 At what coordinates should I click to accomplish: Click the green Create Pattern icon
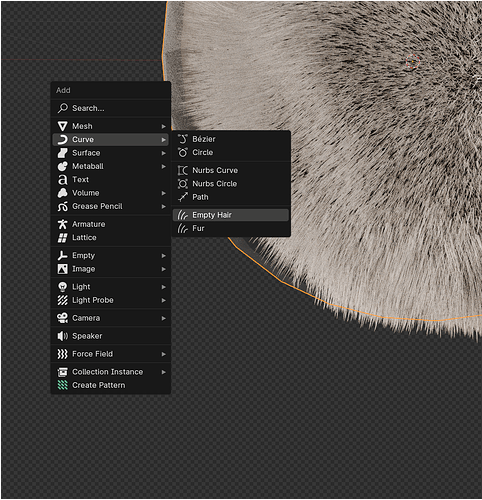coord(63,385)
